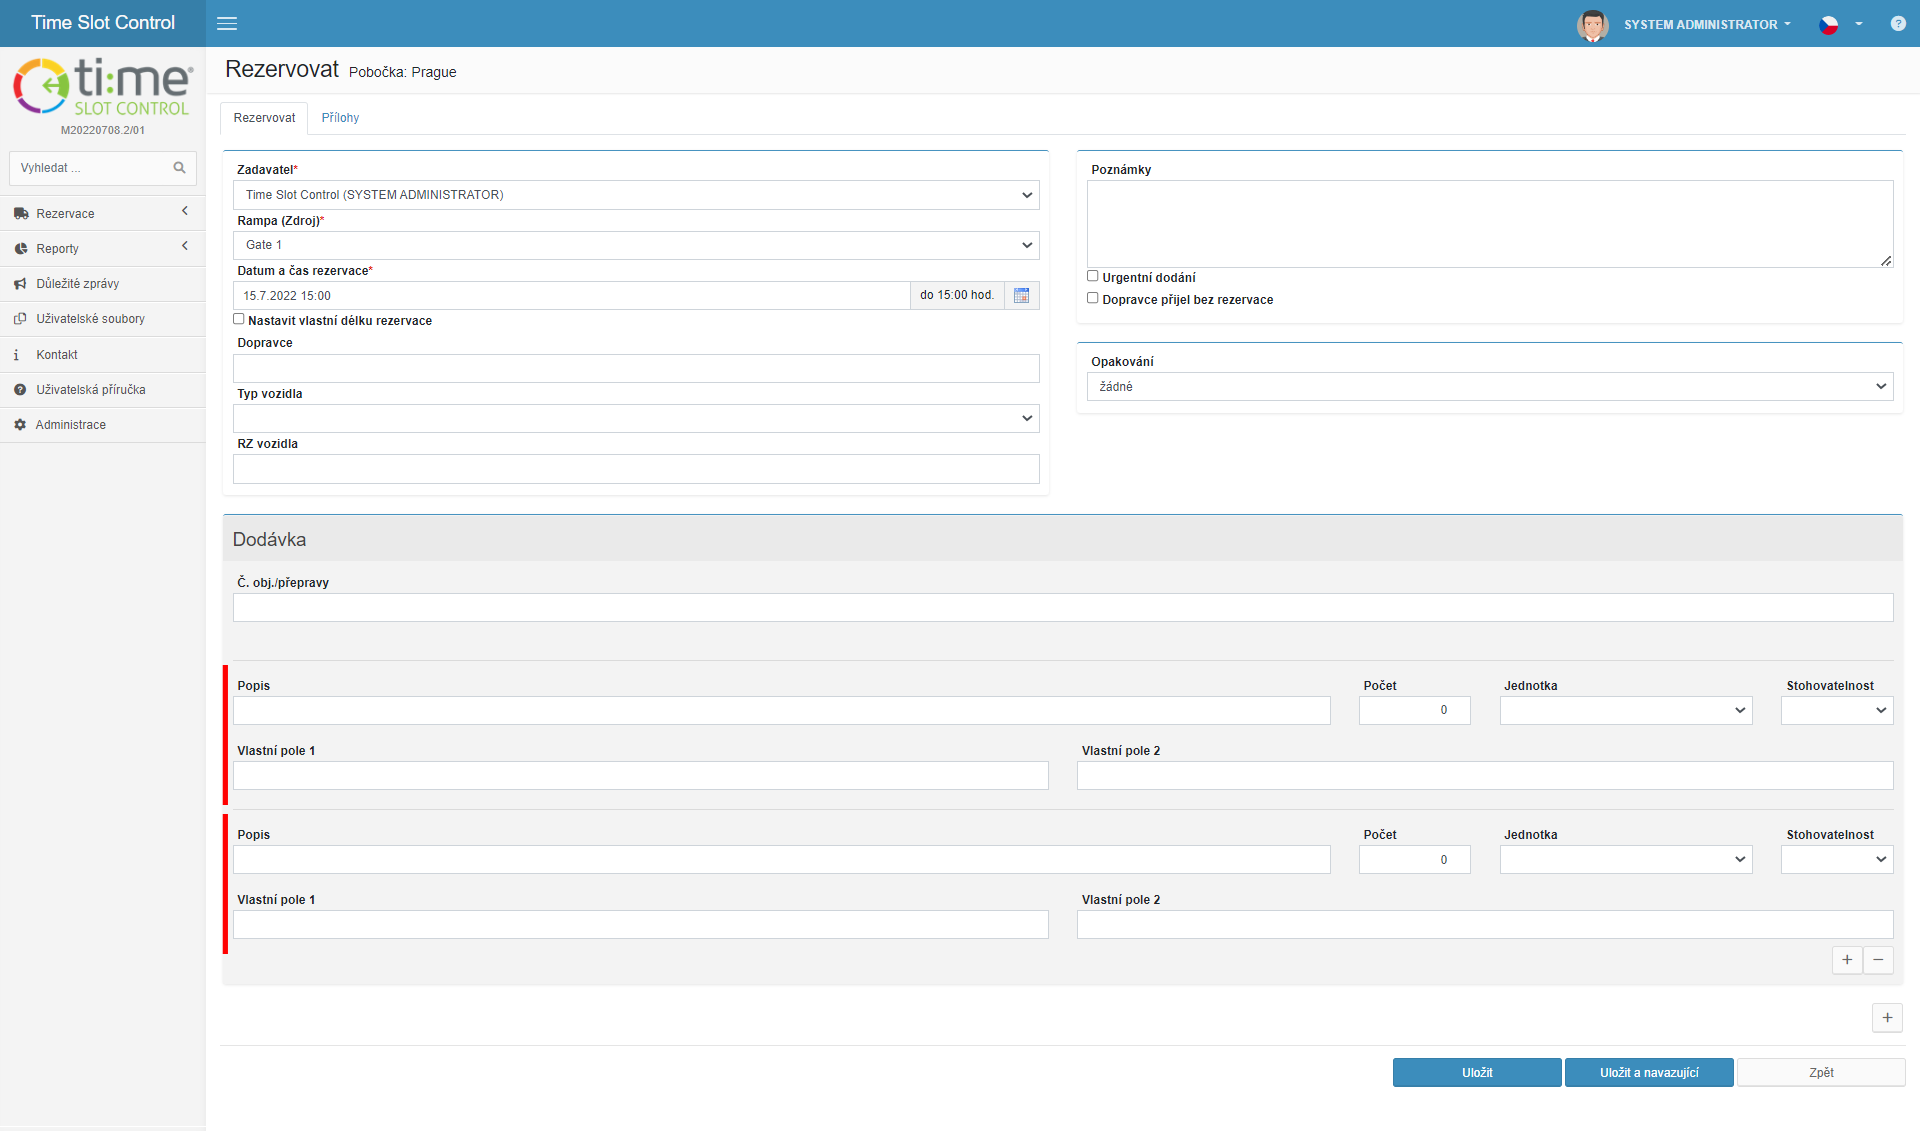Click the plus icon to add new delivery
This screenshot has width=1920, height=1131.
point(1887,1018)
